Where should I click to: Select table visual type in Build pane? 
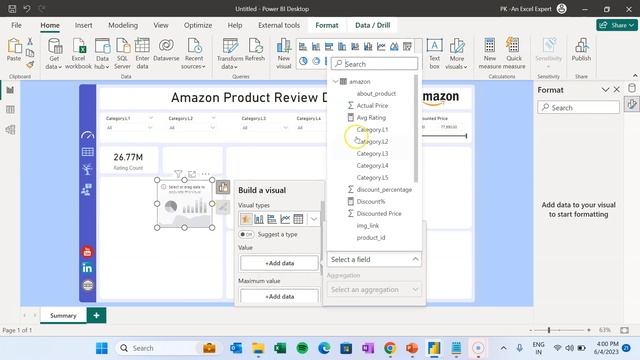298,219
